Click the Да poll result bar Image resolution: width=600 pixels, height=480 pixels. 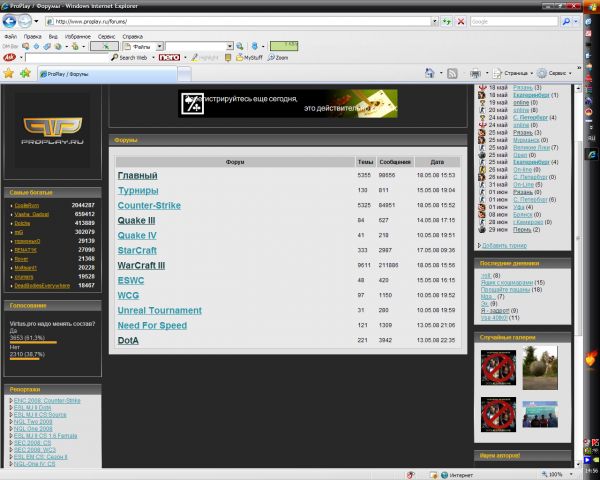click(x=33, y=342)
